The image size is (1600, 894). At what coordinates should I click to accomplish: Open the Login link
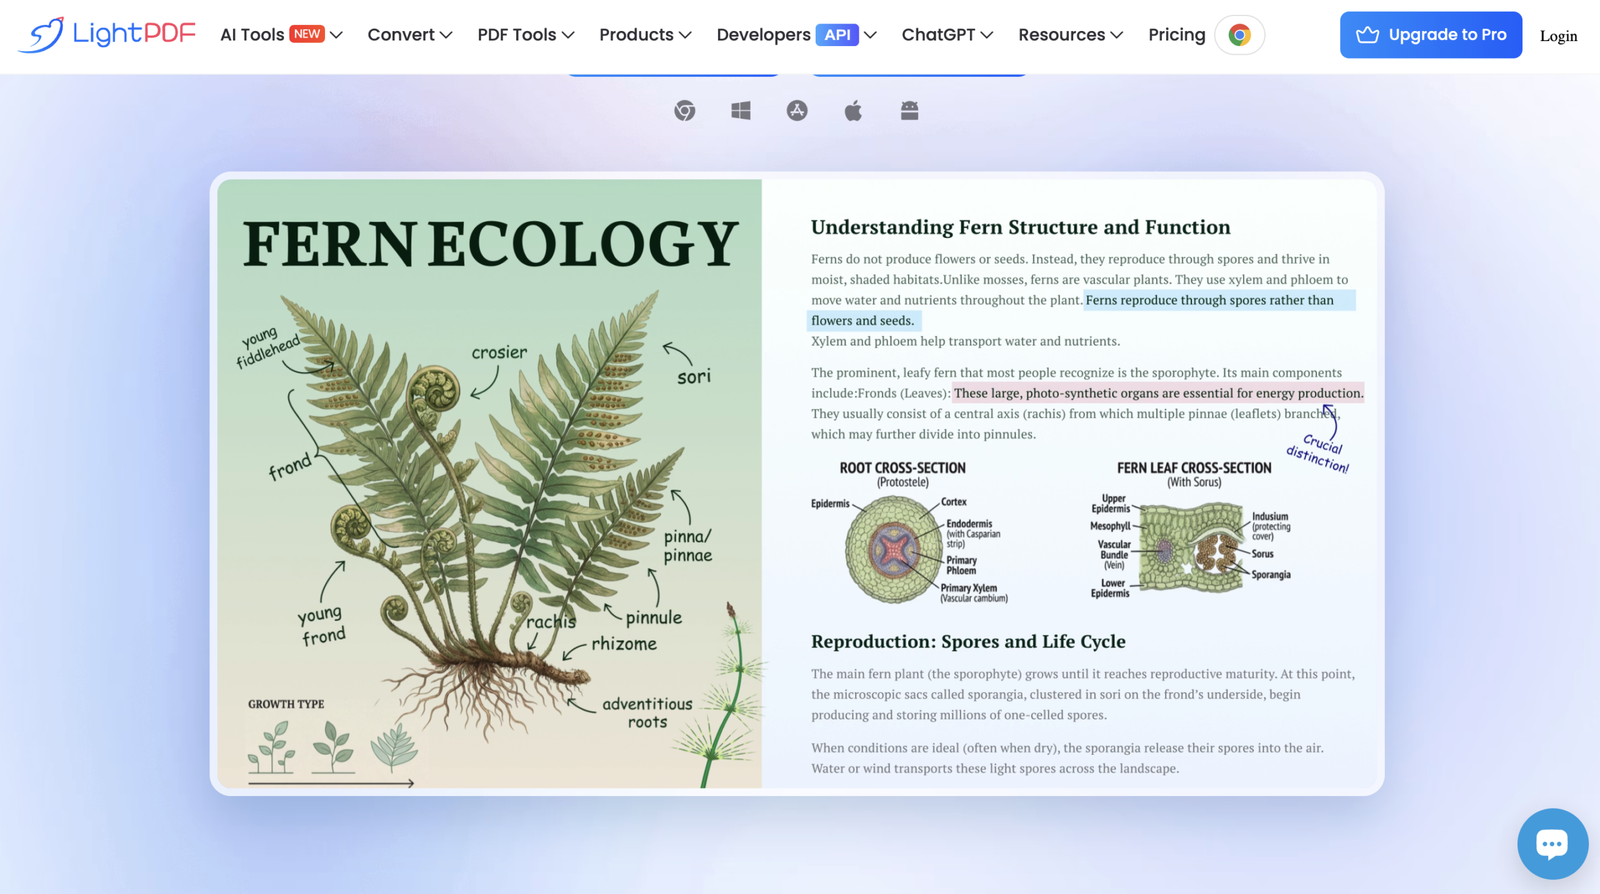coord(1558,36)
